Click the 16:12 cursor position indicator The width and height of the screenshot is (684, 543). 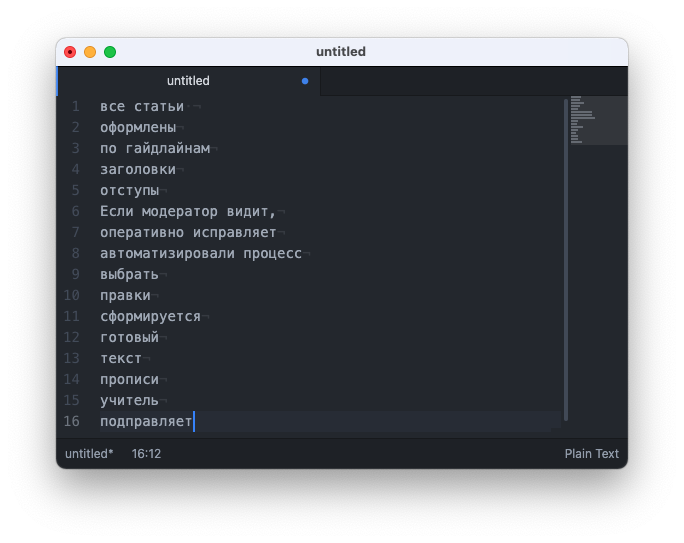pyautogui.click(x=146, y=454)
